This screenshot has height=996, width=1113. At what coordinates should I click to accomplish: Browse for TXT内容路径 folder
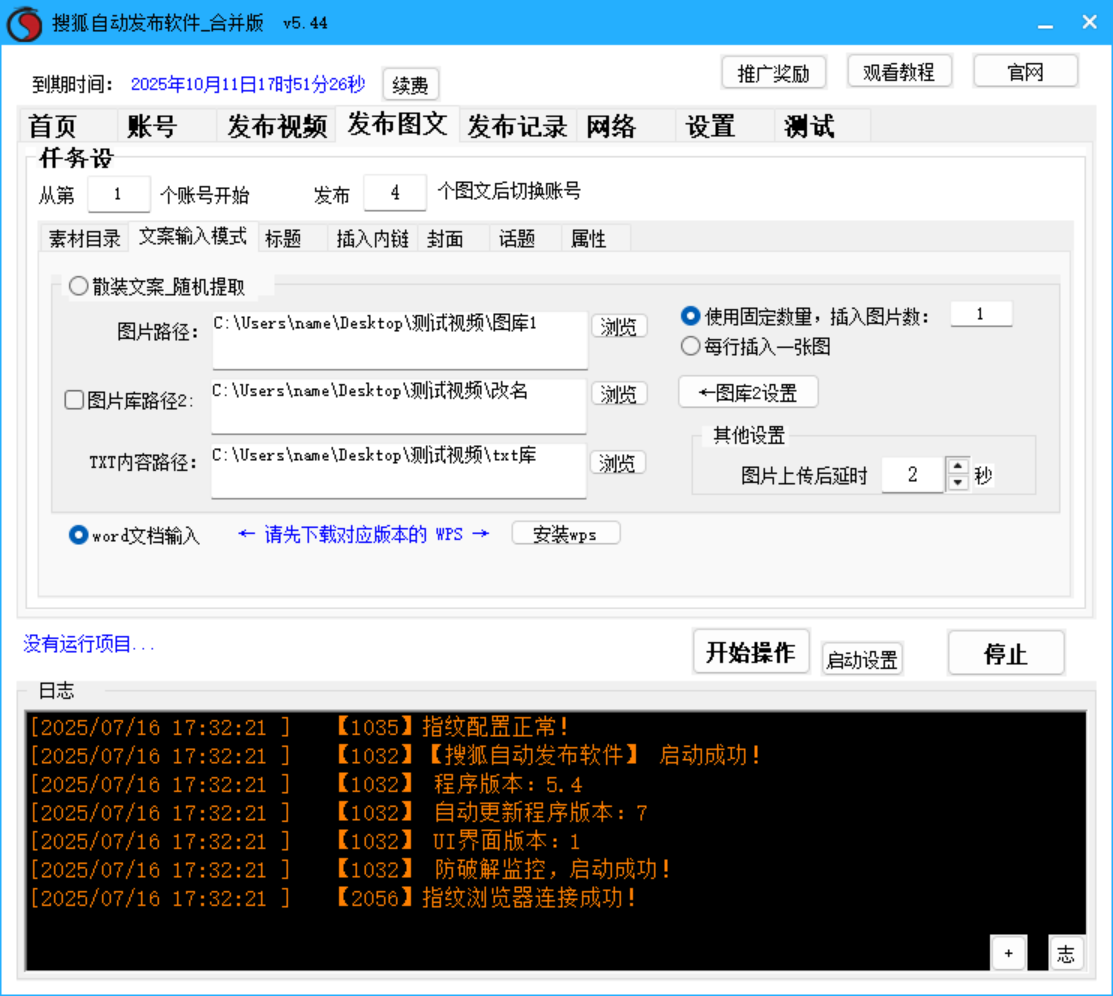pyautogui.click(x=618, y=463)
